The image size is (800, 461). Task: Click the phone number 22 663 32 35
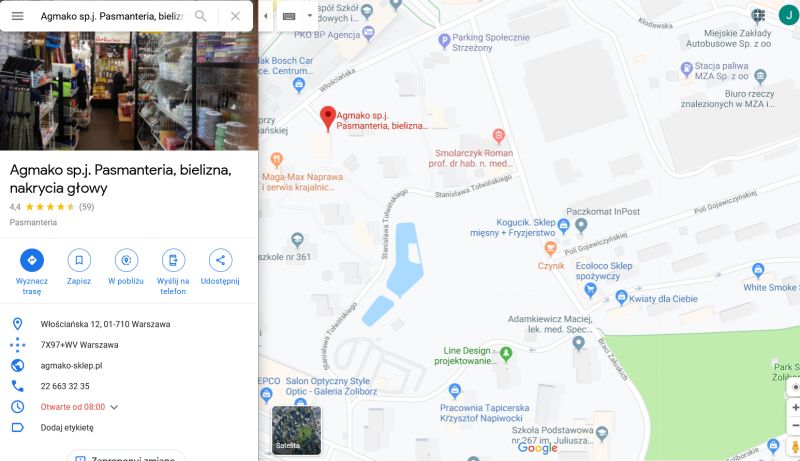tap(65, 386)
